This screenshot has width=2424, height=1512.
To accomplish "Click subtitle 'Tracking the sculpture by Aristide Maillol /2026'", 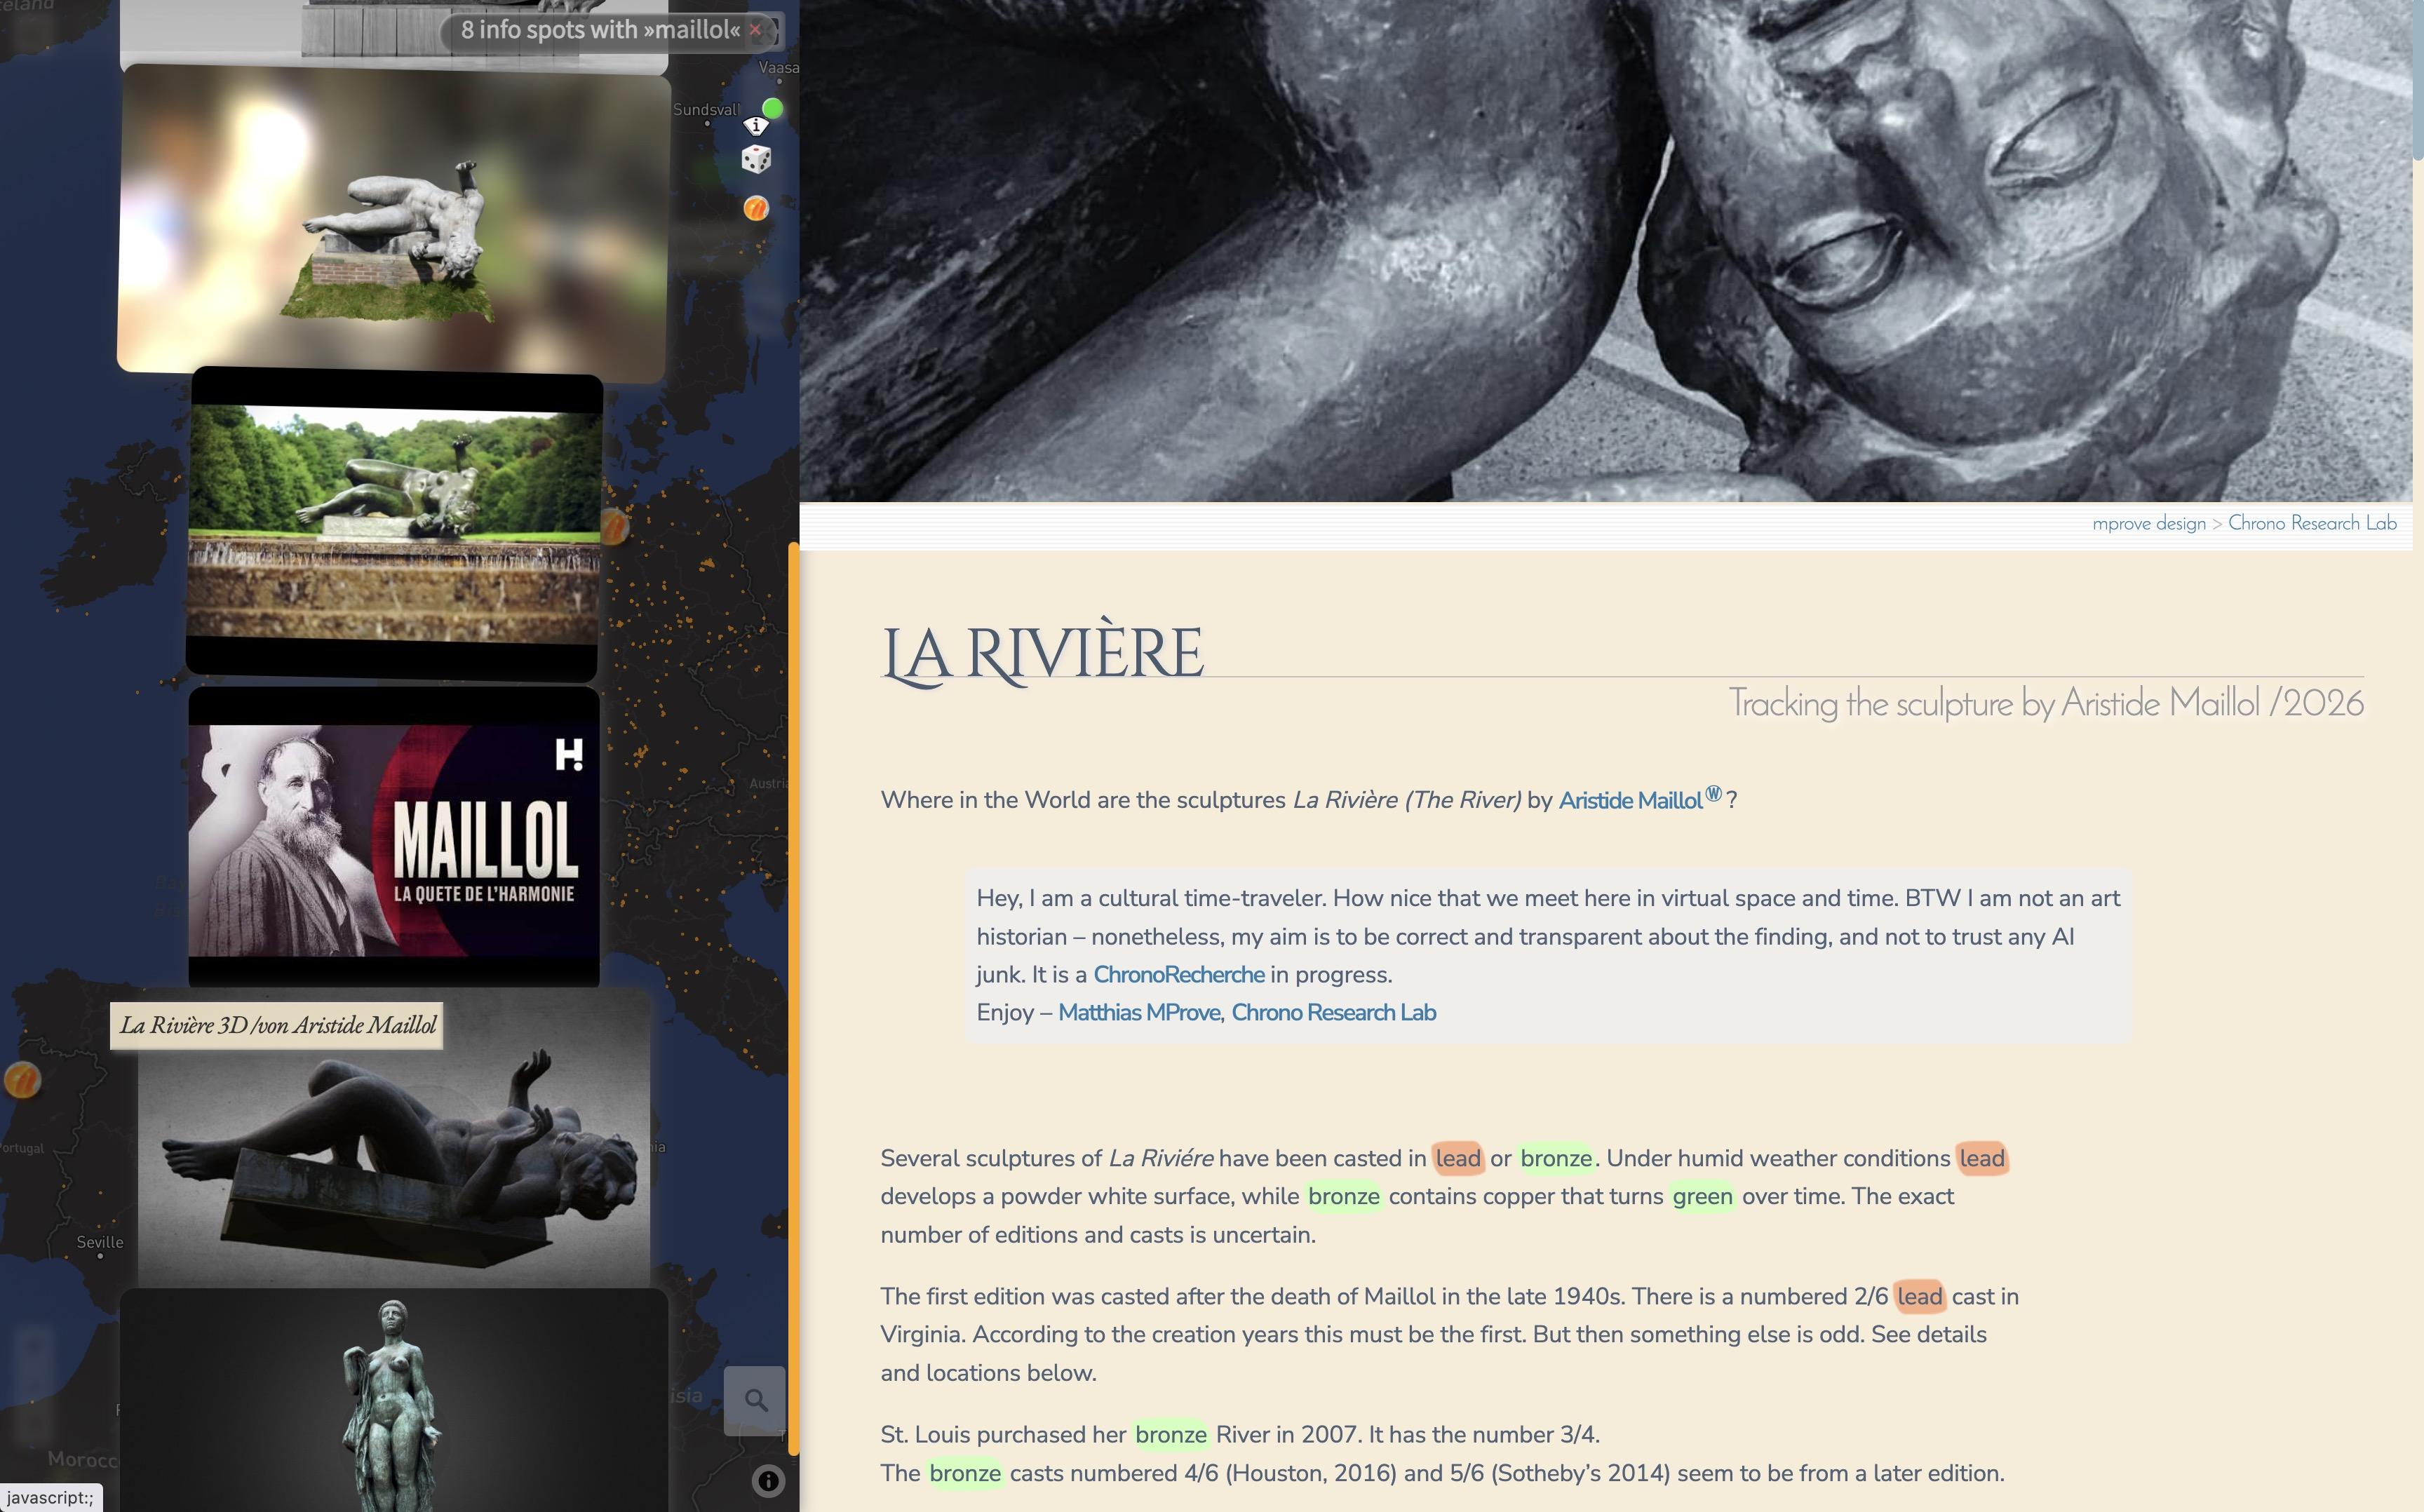I will pyautogui.click(x=2045, y=703).
